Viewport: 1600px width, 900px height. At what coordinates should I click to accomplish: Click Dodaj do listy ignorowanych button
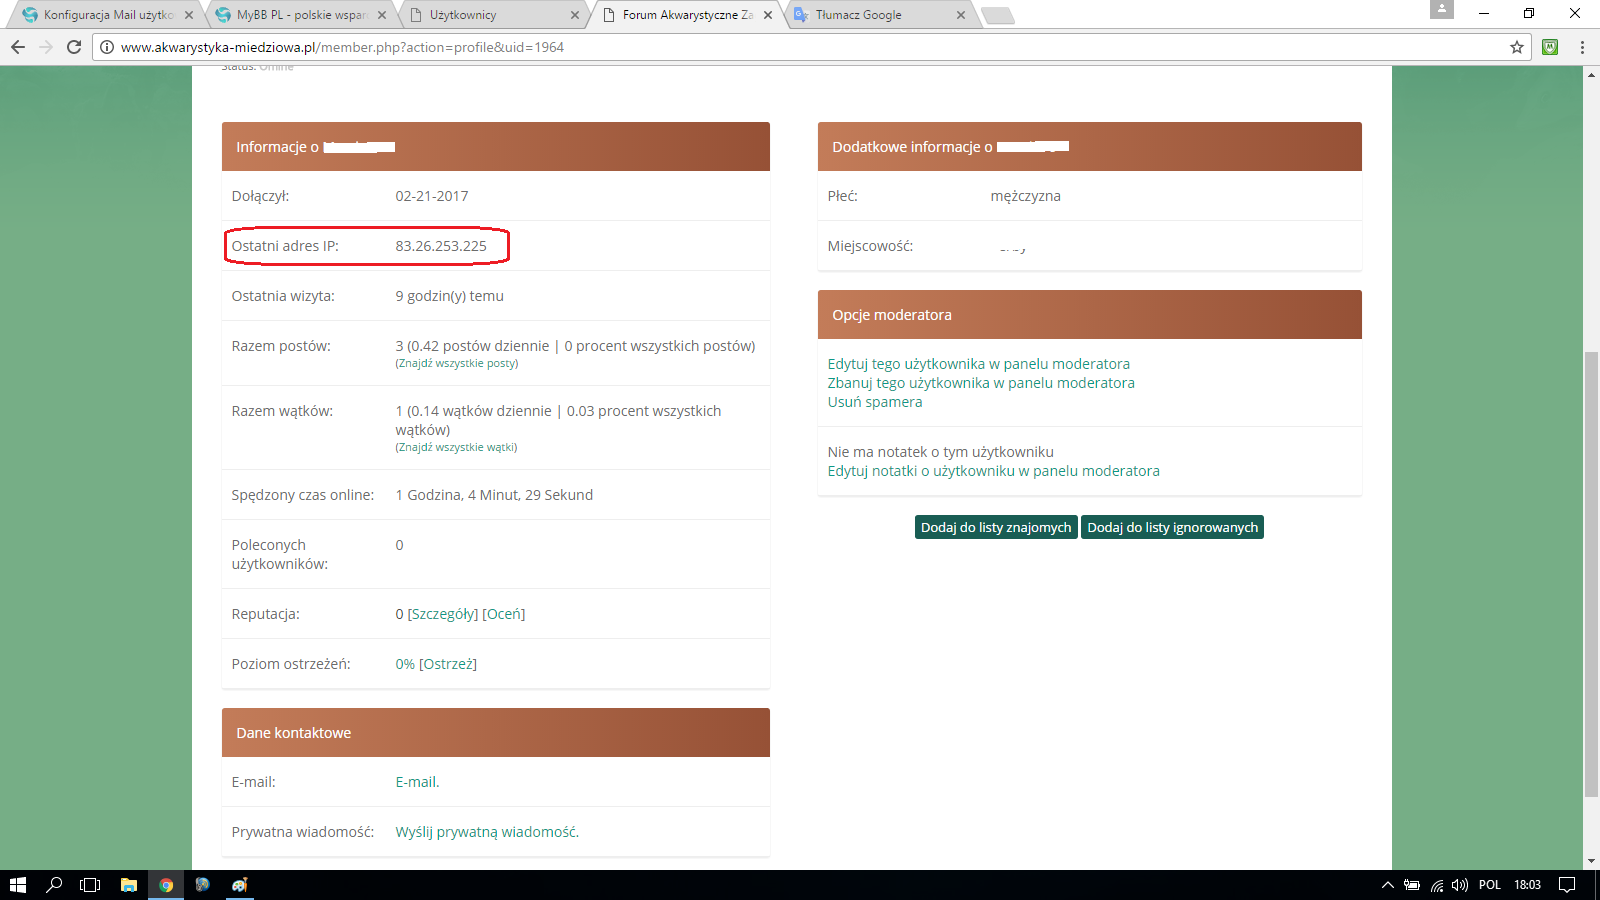[x=1172, y=527]
